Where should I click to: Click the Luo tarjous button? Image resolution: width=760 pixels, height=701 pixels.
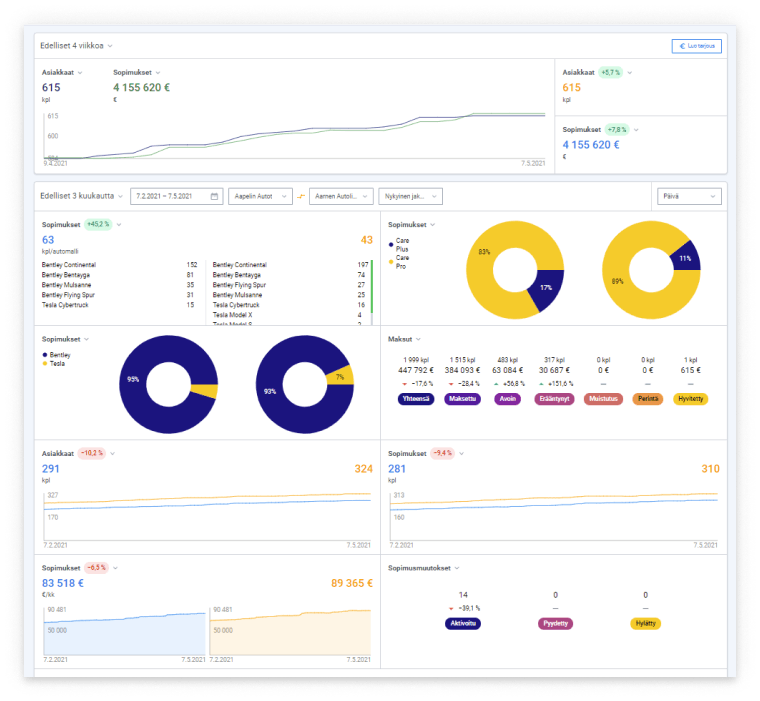pos(696,46)
